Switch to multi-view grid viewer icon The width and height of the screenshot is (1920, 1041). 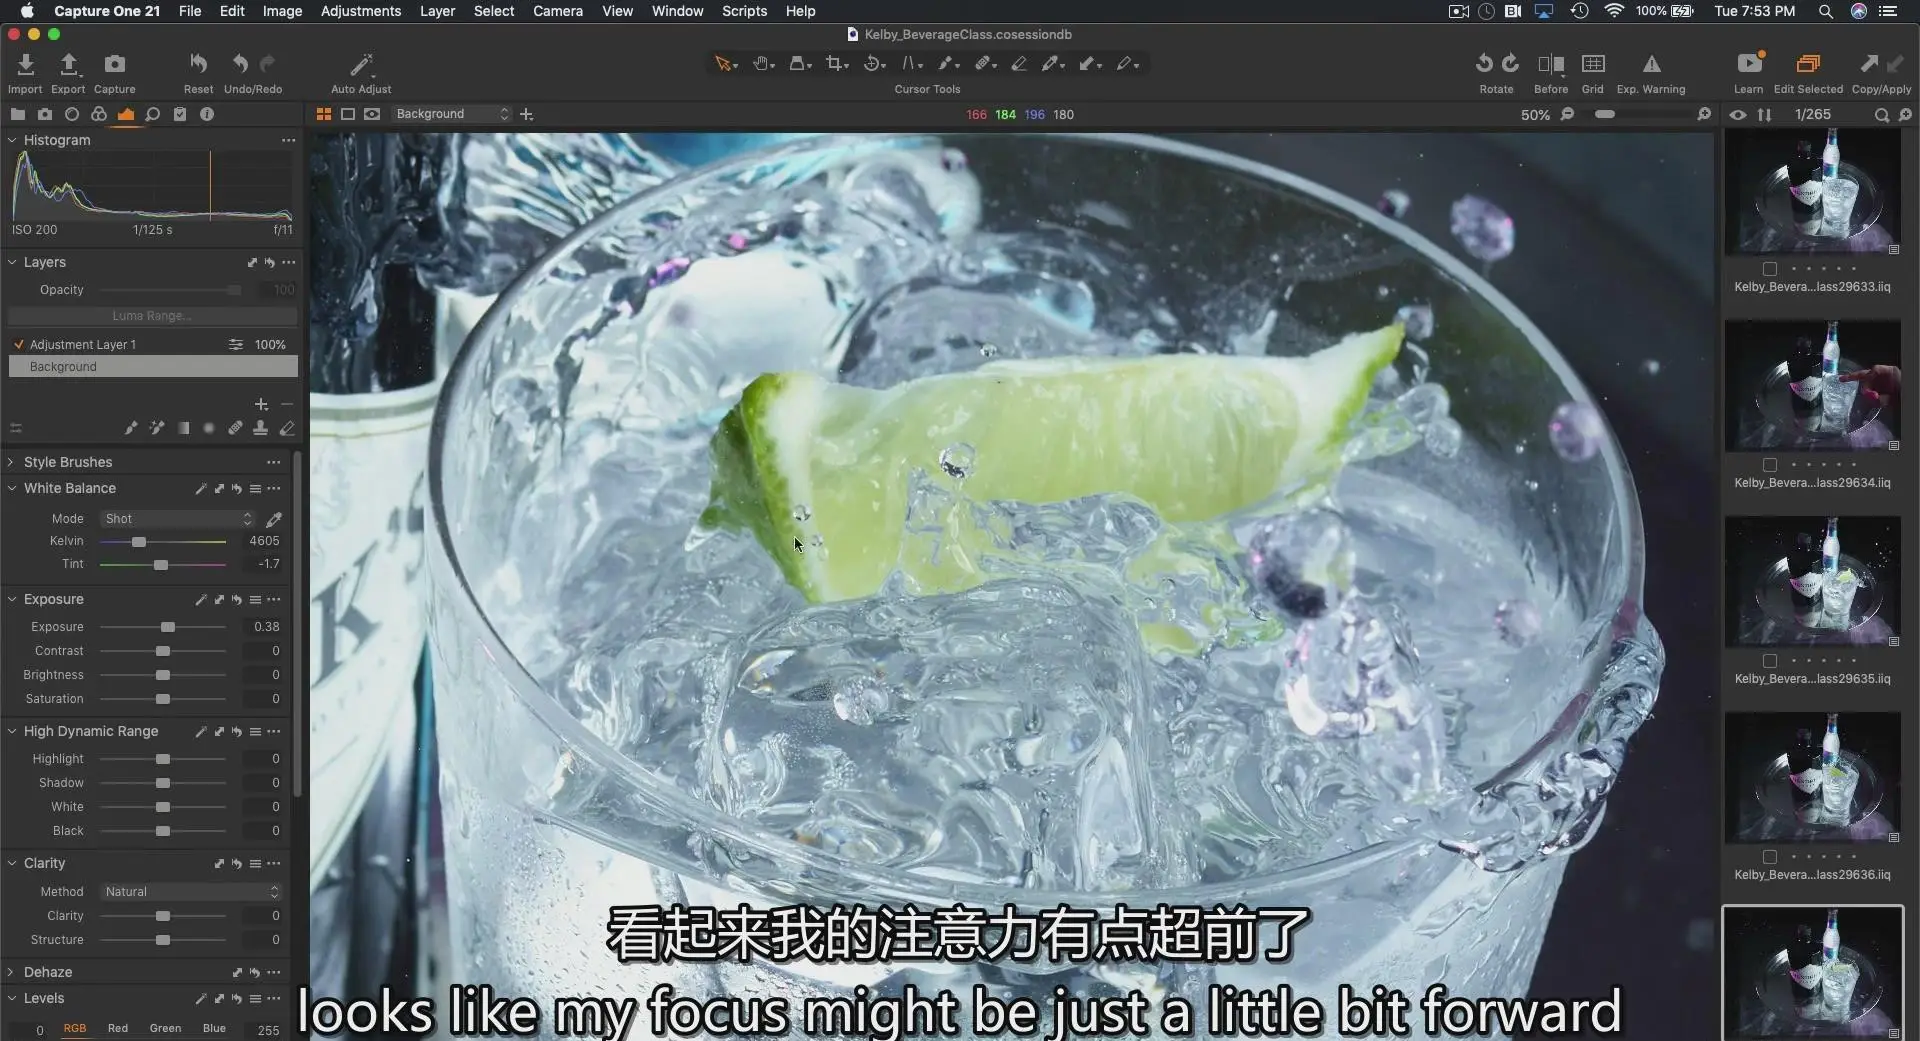323,114
